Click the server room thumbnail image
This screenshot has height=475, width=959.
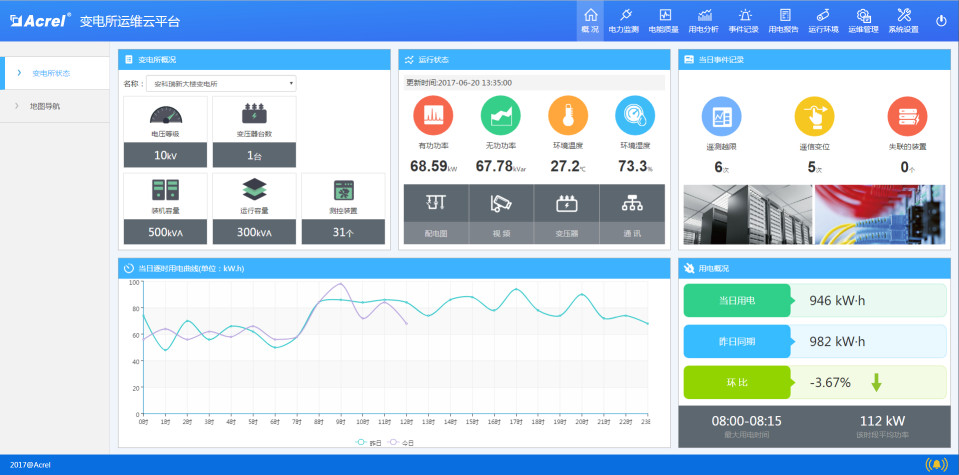746,215
